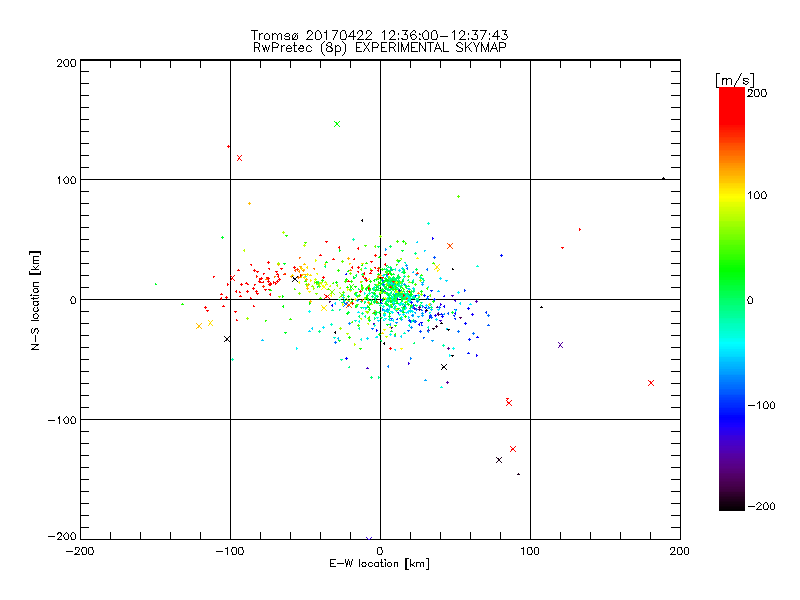Click the 'E-W location [km]' axis label
This screenshot has width=800, height=600.
[379, 564]
